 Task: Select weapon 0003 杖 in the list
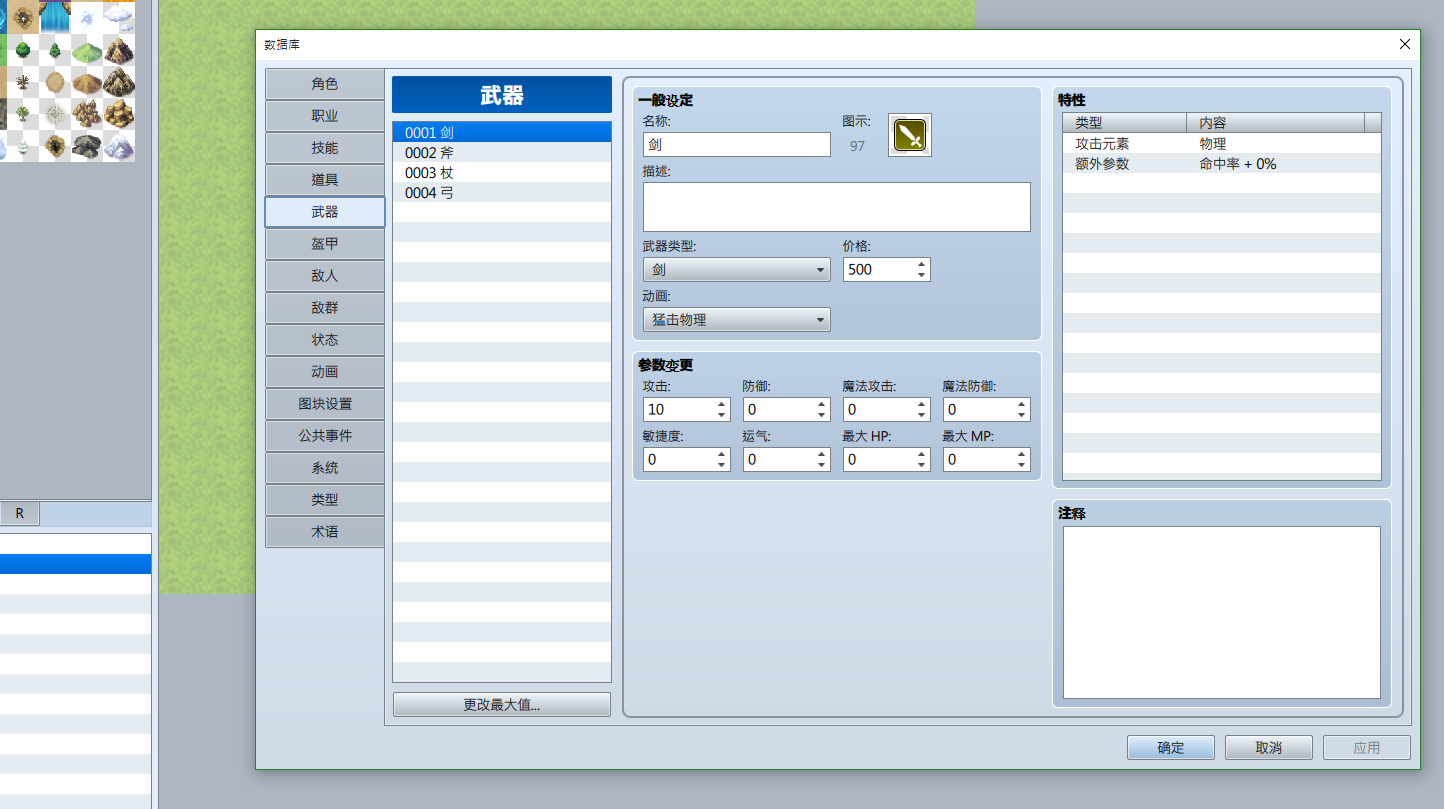pyautogui.click(x=502, y=172)
